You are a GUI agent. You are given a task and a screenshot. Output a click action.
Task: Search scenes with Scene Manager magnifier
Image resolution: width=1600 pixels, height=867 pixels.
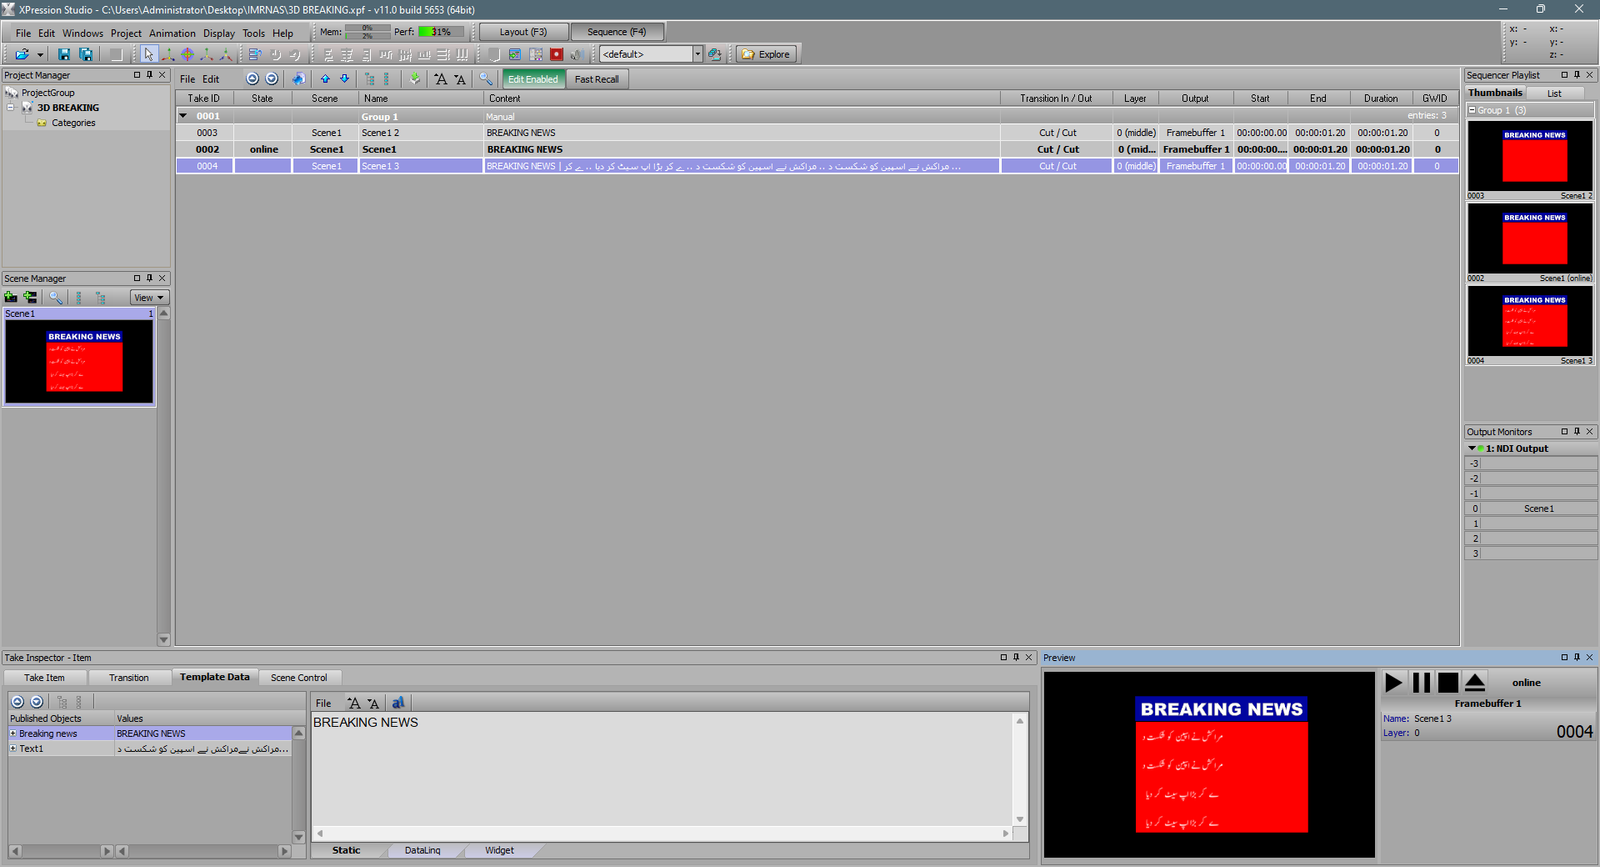pyautogui.click(x=56, y=297)
